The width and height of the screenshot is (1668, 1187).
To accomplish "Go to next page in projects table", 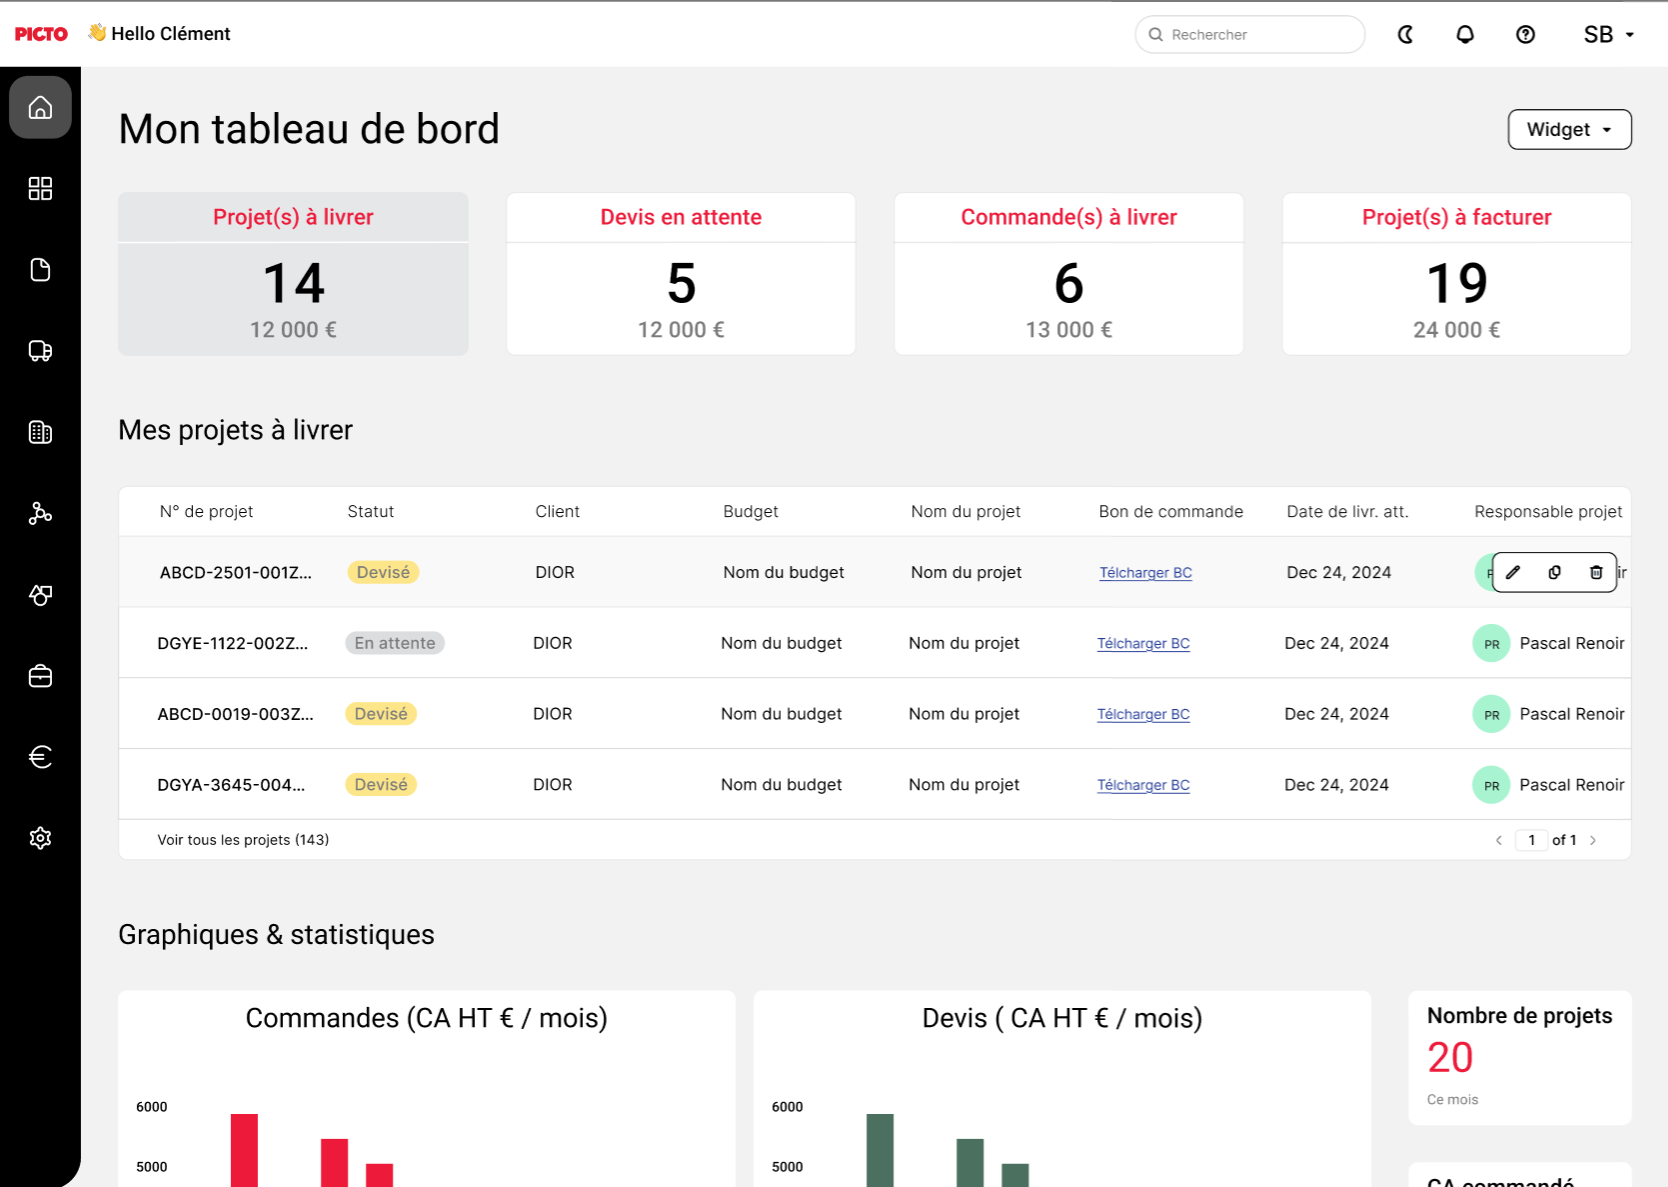I will click(x=1593, y=841).
